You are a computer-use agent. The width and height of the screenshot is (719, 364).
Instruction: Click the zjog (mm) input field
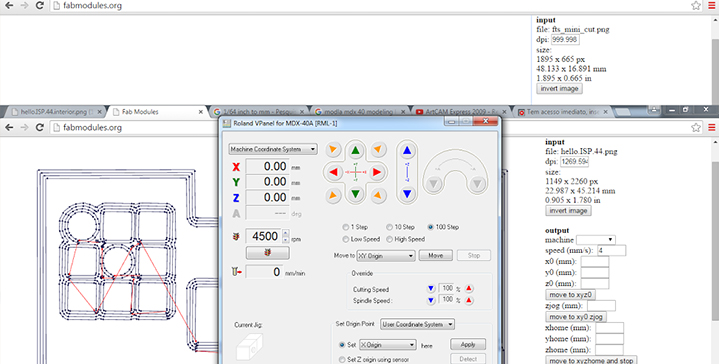pos(601,306)
